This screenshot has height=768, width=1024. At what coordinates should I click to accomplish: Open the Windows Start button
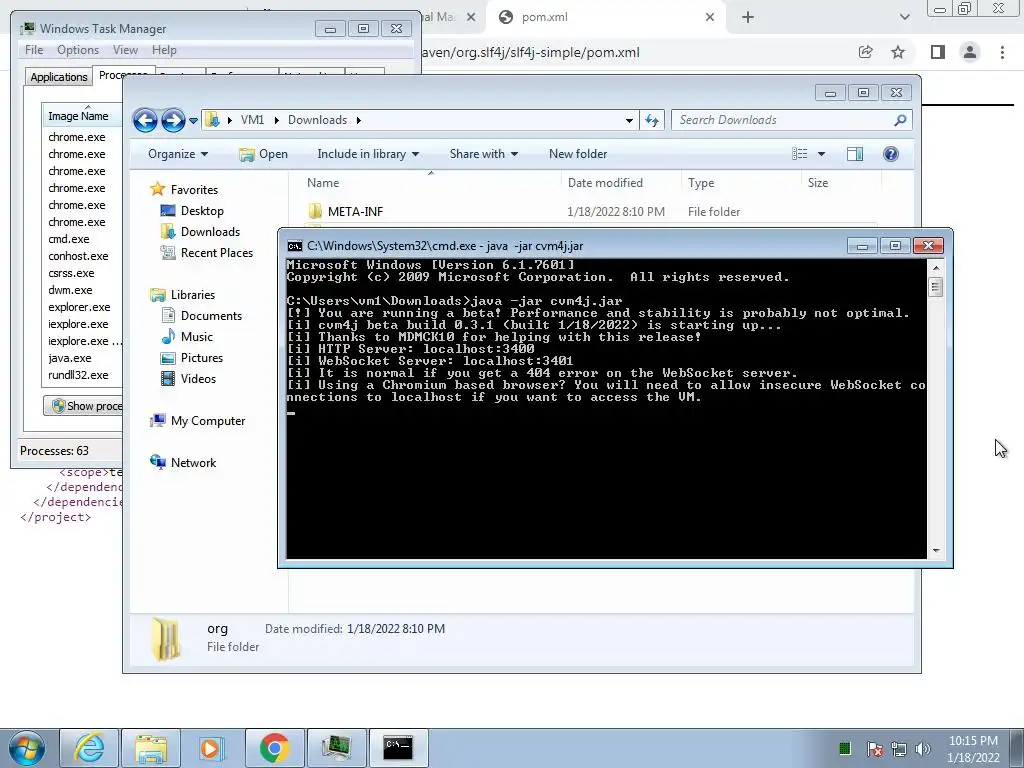(x=27, y=748)
